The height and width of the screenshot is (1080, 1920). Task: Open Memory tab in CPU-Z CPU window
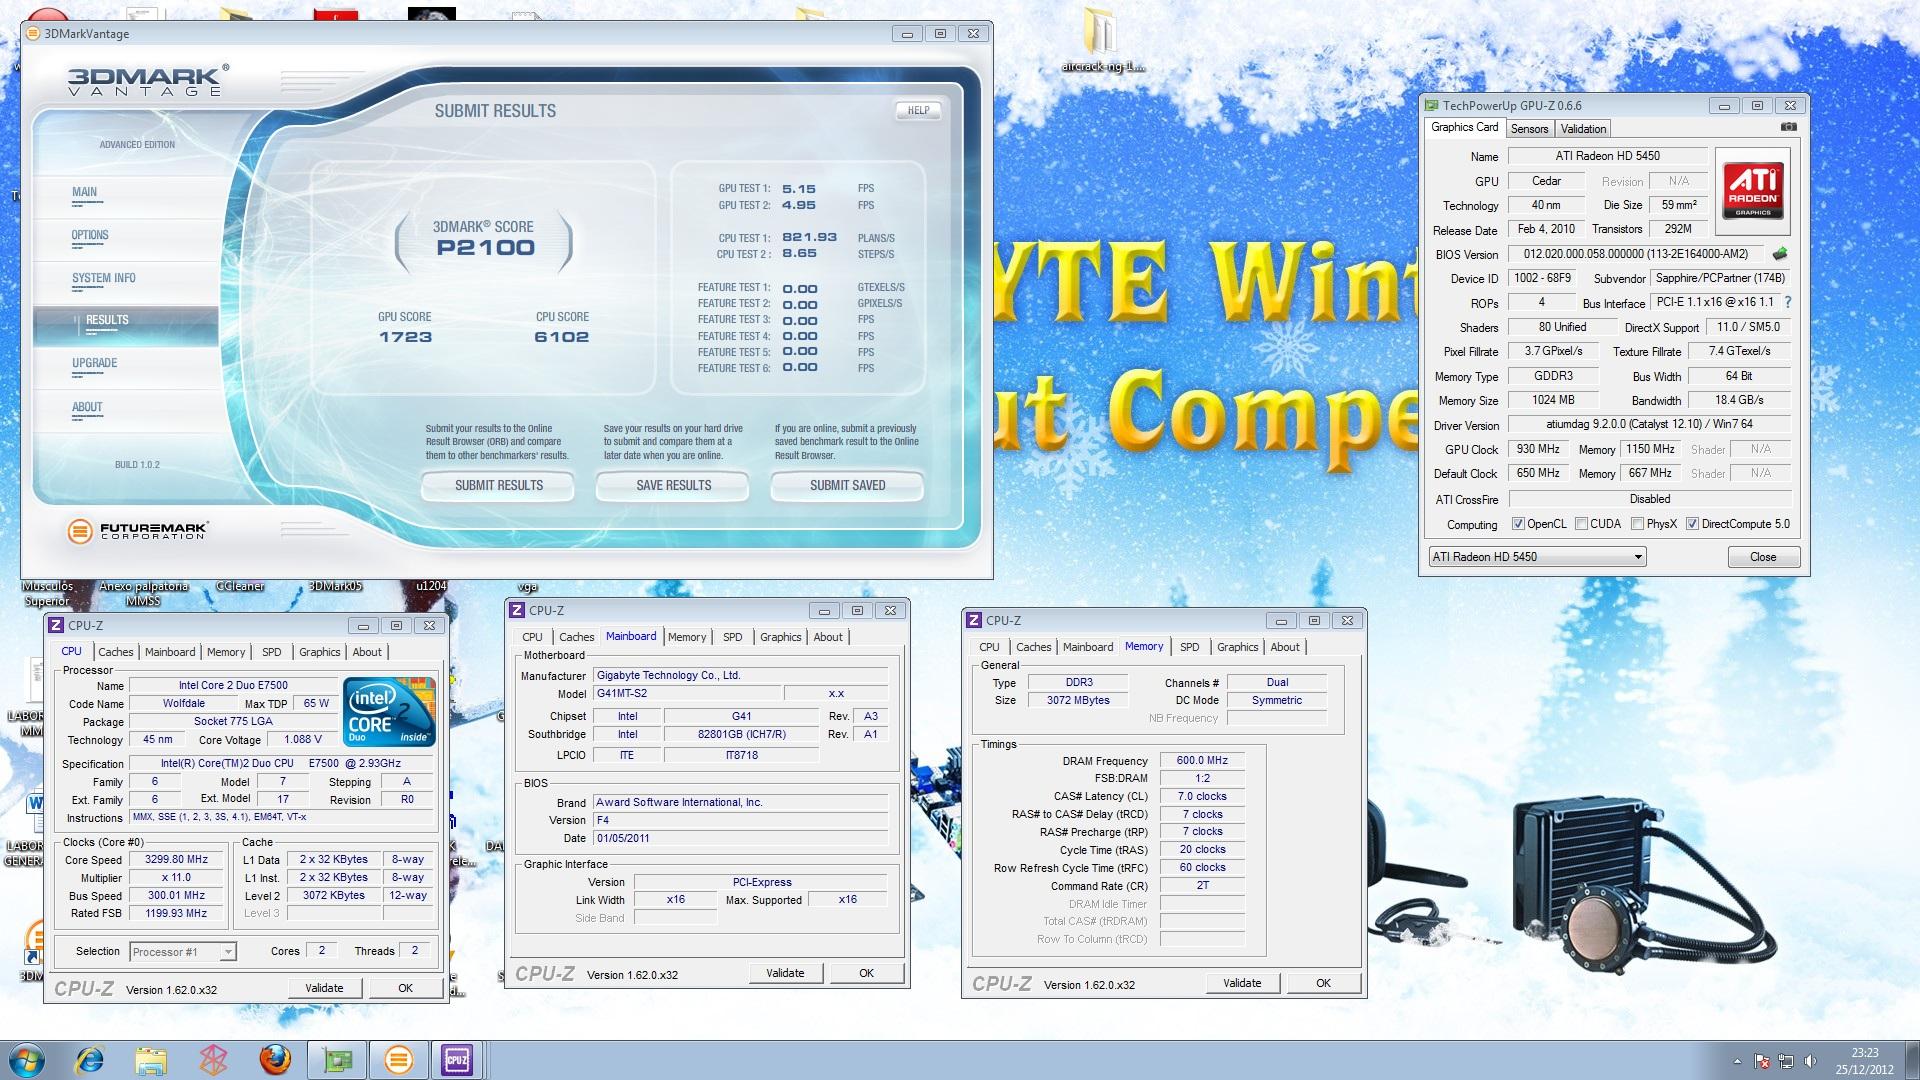[226, 652]
